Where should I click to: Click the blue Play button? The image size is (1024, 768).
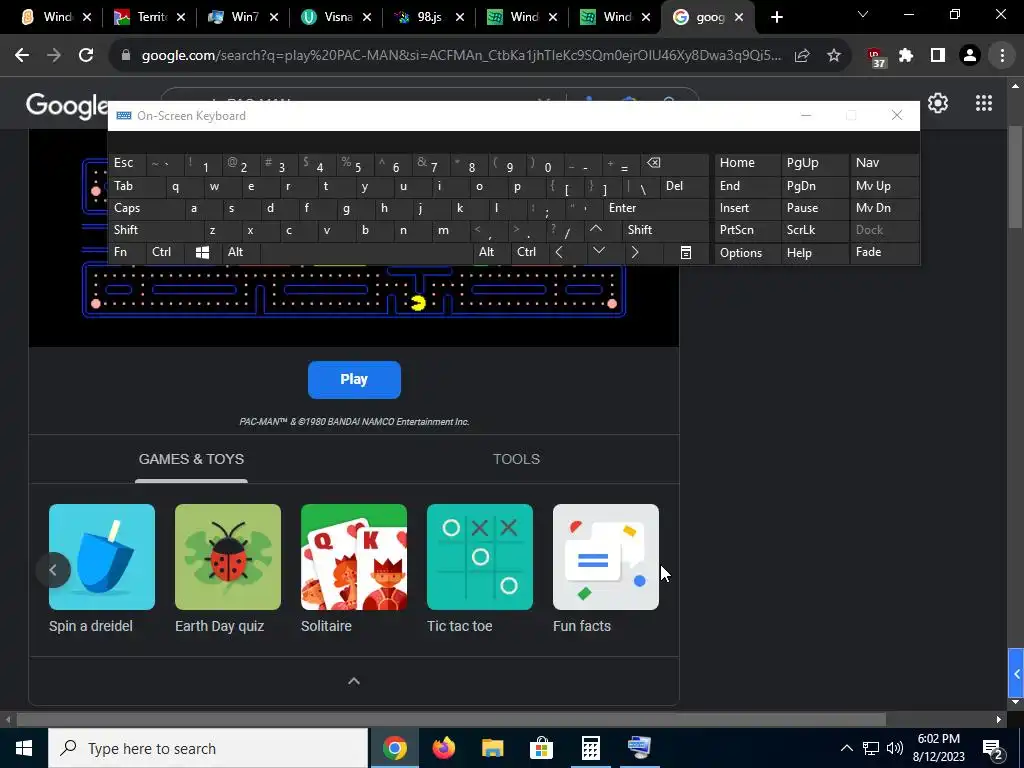(x=354, y=379)
